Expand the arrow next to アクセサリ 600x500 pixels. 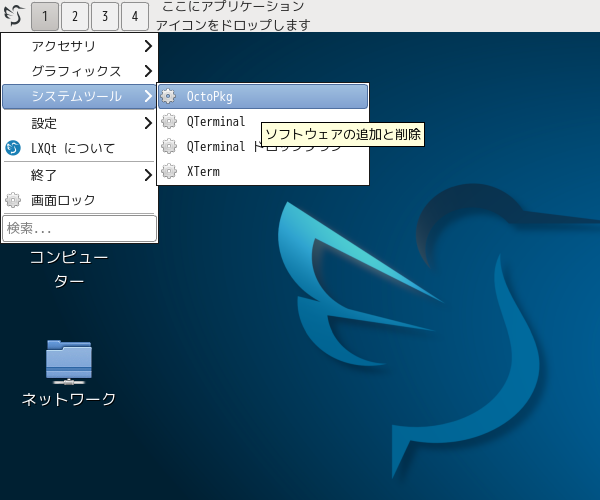(148, 46)
